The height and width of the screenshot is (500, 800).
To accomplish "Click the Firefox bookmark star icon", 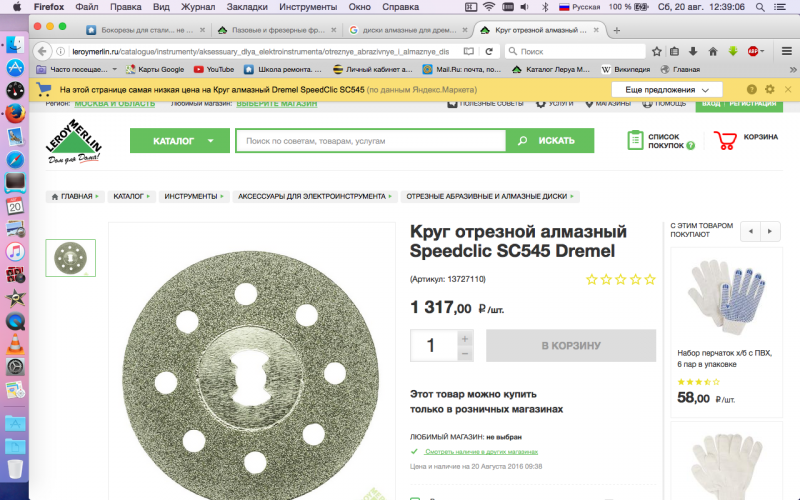I will point(656,51).
